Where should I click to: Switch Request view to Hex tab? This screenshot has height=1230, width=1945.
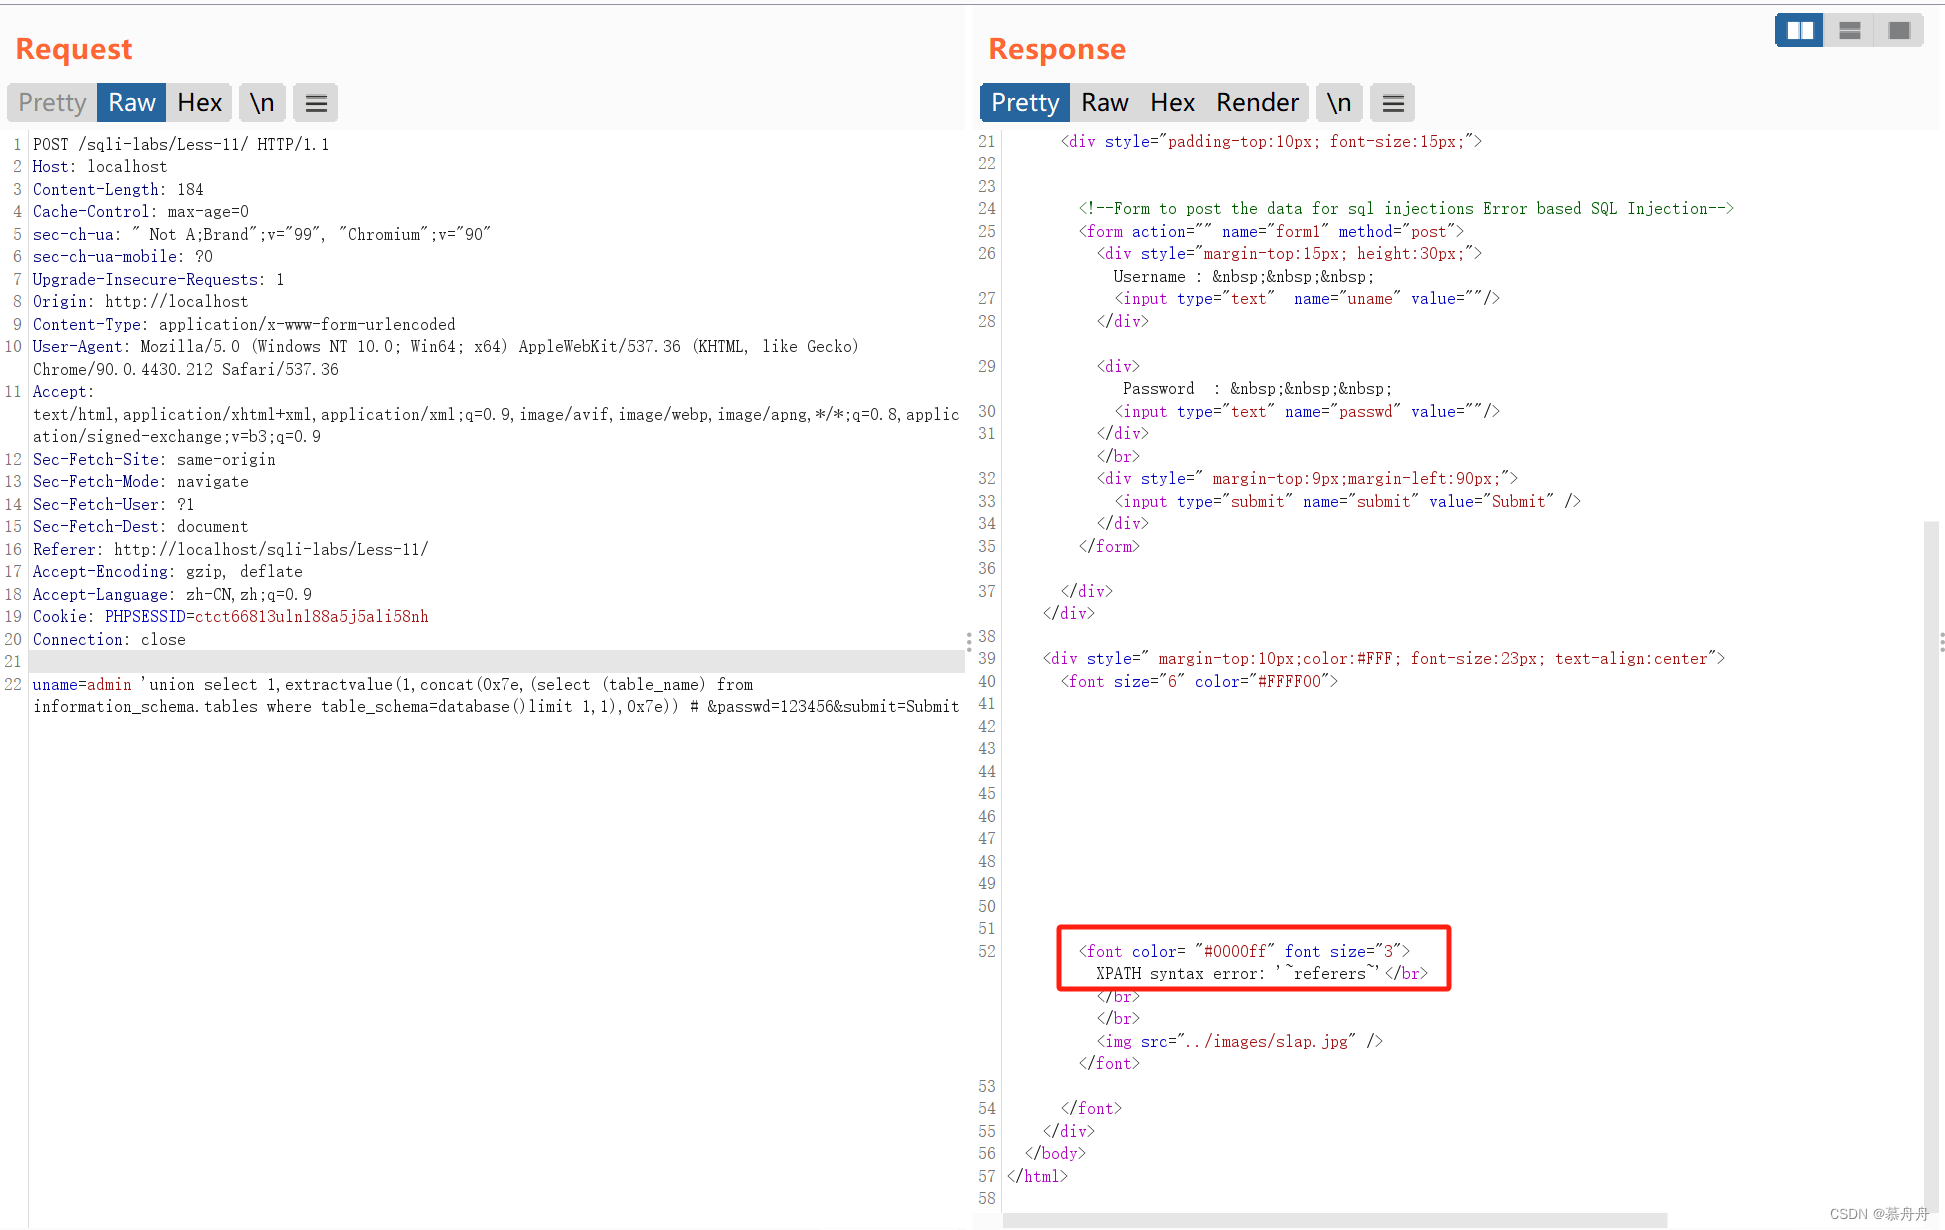click(x=199, y=103)
